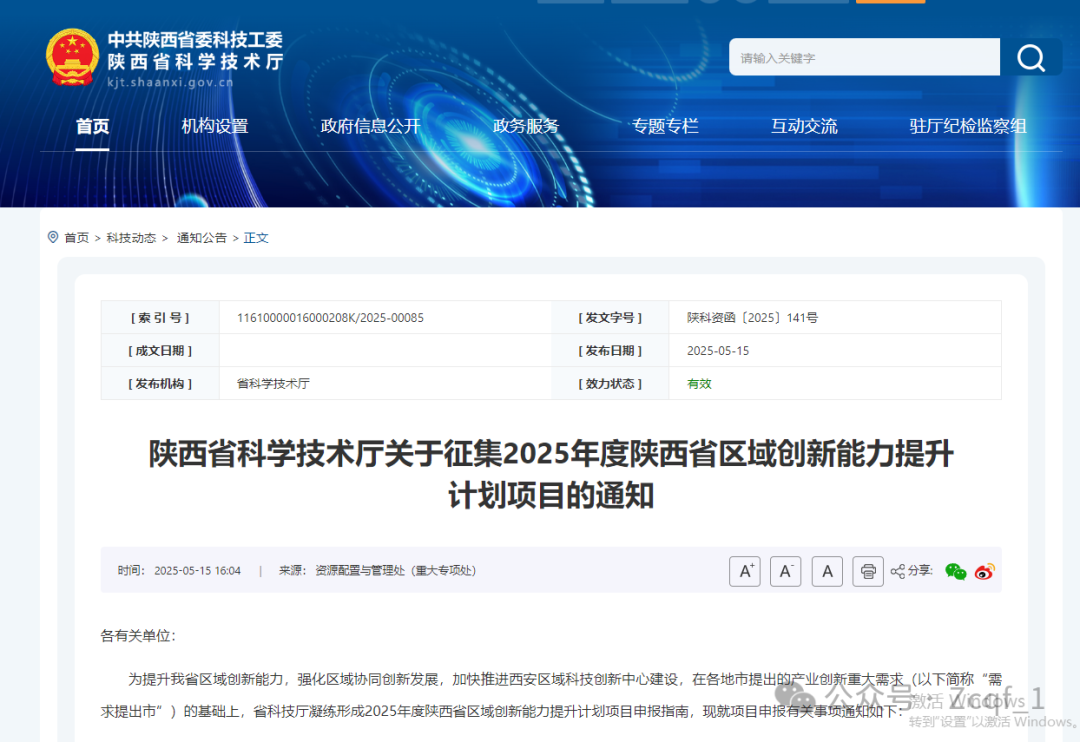Screen dimensions: 1080x742
Task: Click the national emblem site logo
Action: coord(72,57)
